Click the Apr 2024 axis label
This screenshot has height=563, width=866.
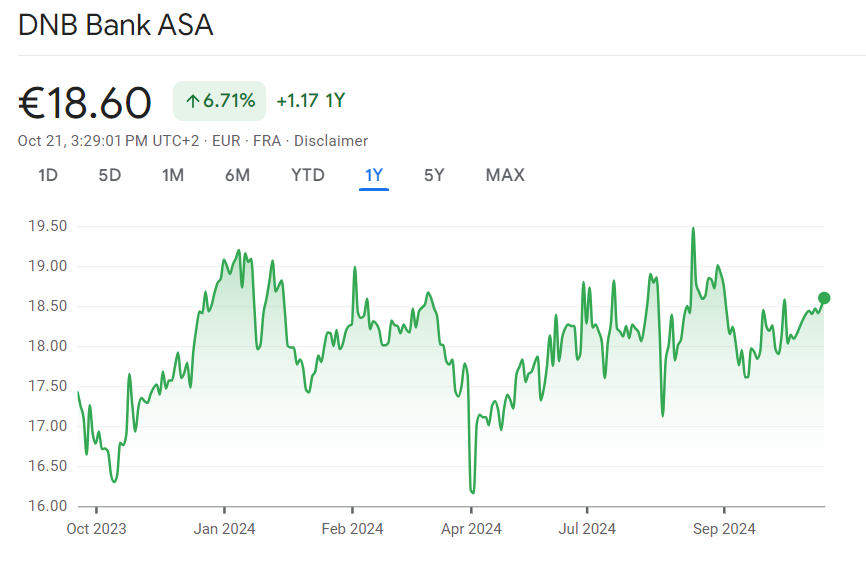tap(471, 529)
